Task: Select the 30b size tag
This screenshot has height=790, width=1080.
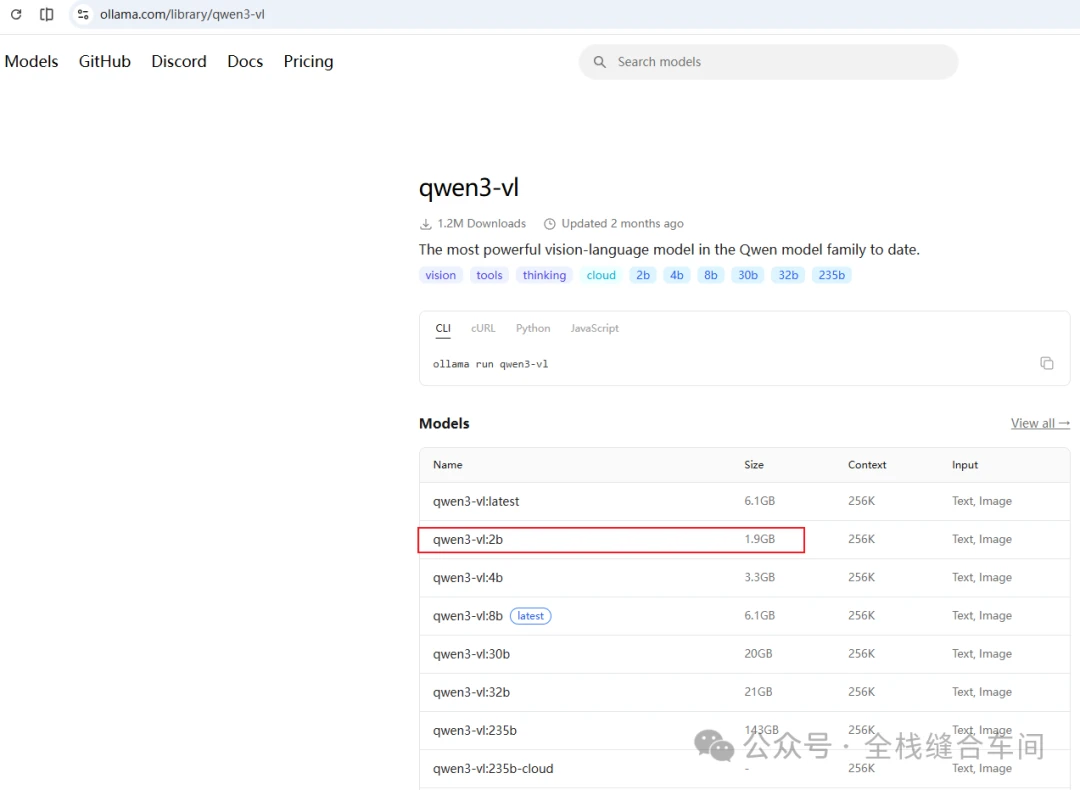Action: [748, 276]
